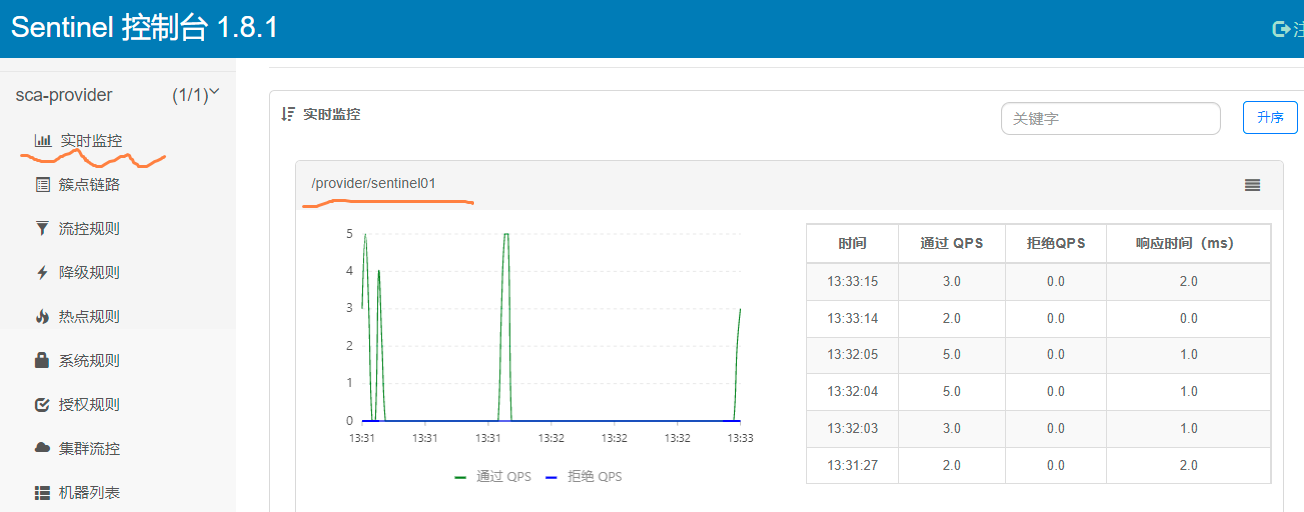Click the grid list icon beside 机器列表
Image resolution: width=1304 pixels, height=512 pixels.
(42, 493)
